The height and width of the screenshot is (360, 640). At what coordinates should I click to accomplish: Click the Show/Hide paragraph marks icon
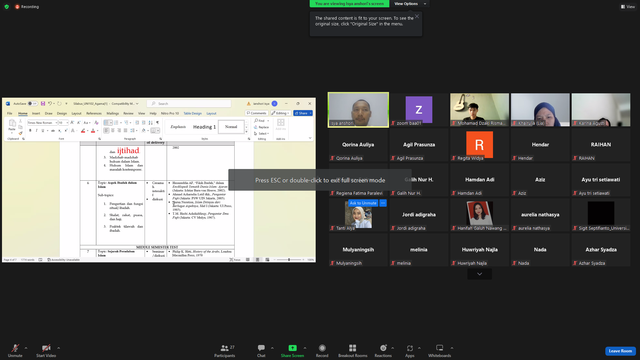pos(158,122)
